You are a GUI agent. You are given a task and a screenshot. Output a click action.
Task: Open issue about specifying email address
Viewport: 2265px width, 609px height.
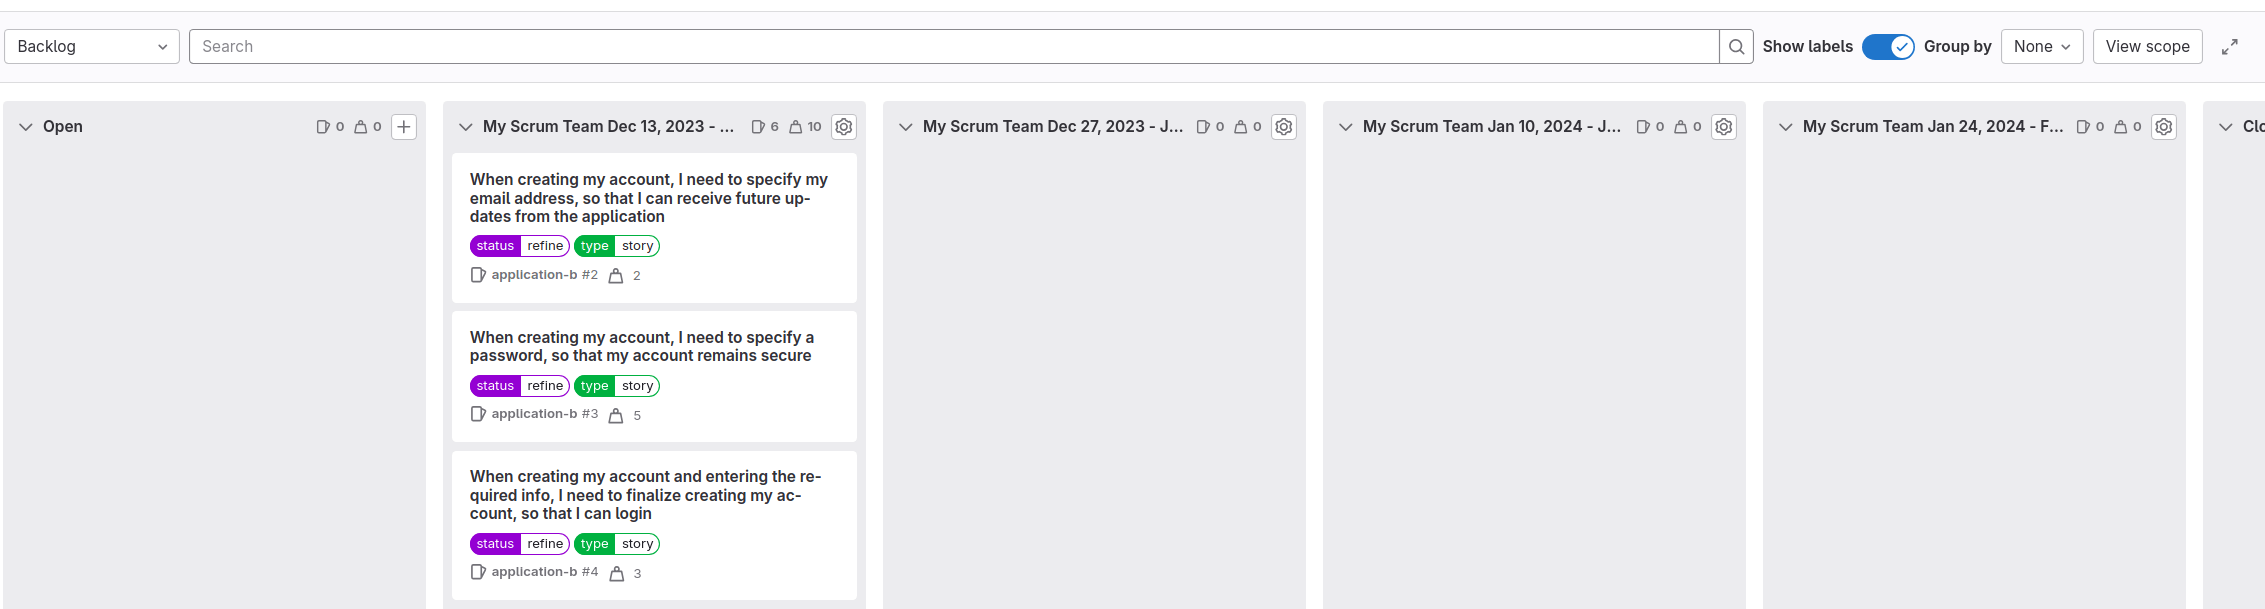(x=648, y=198)
